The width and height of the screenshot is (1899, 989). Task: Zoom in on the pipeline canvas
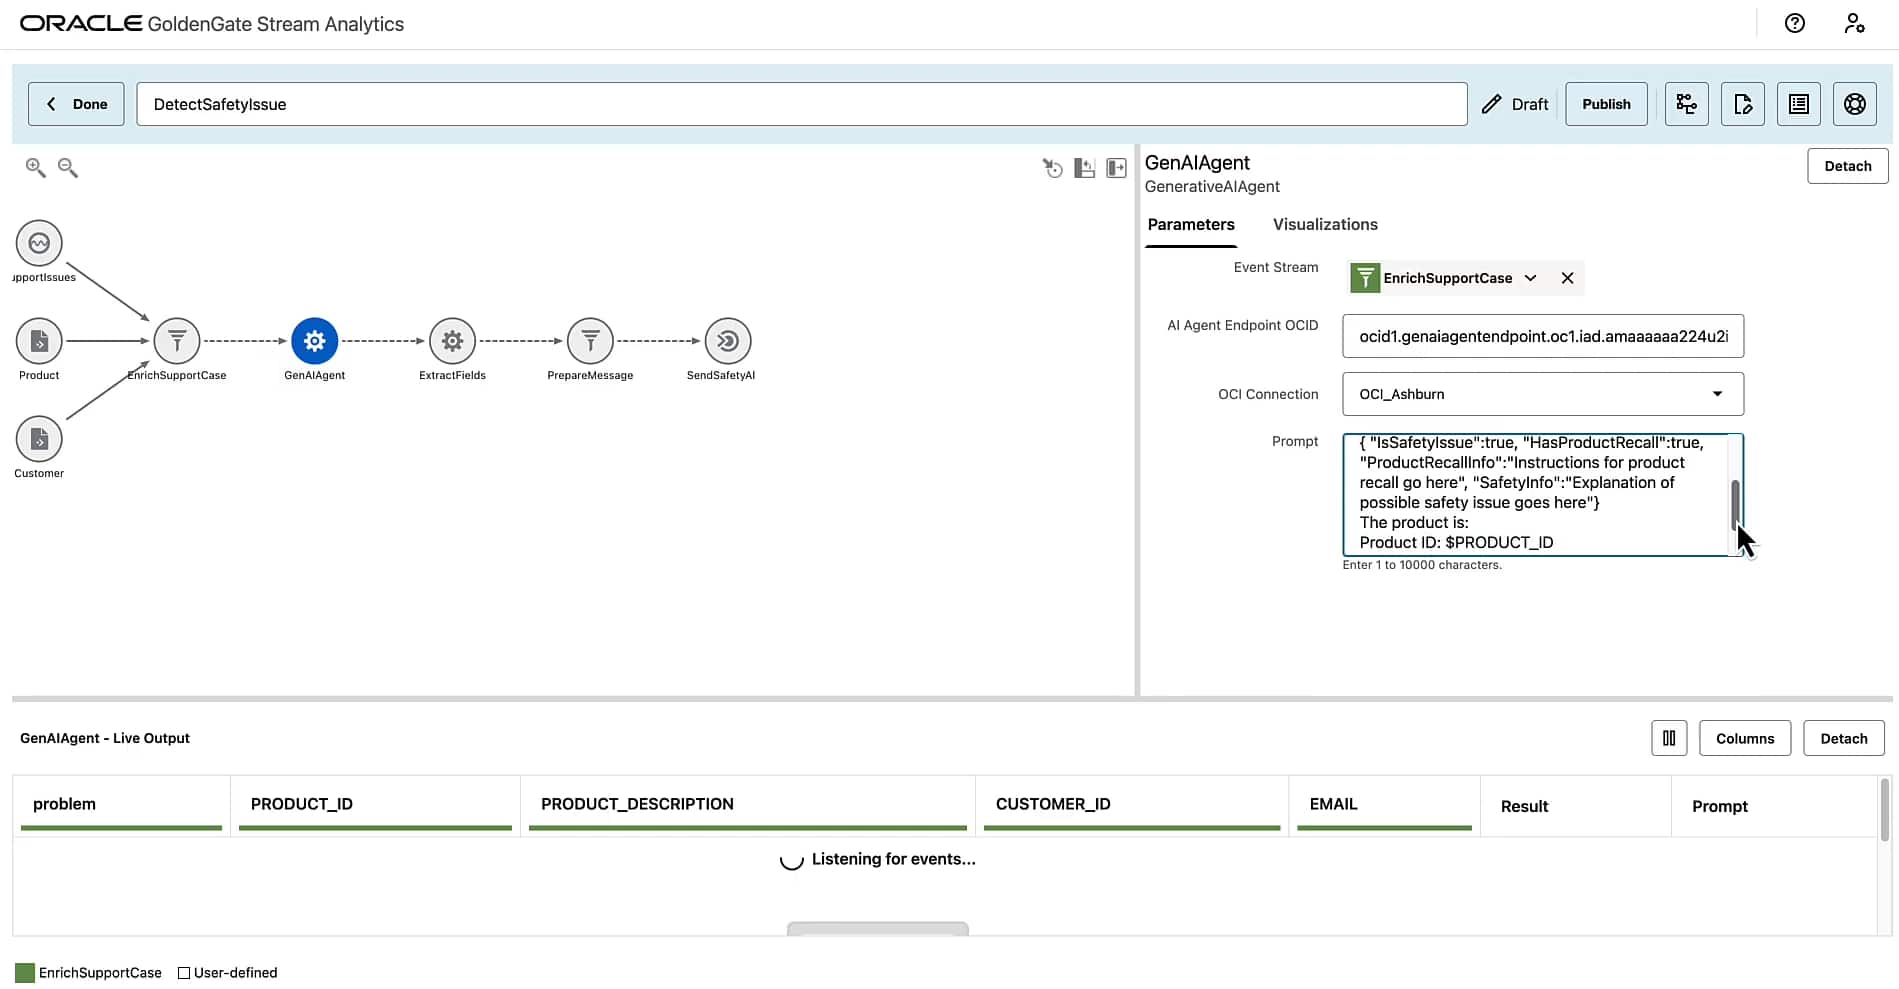coord(34,167)
